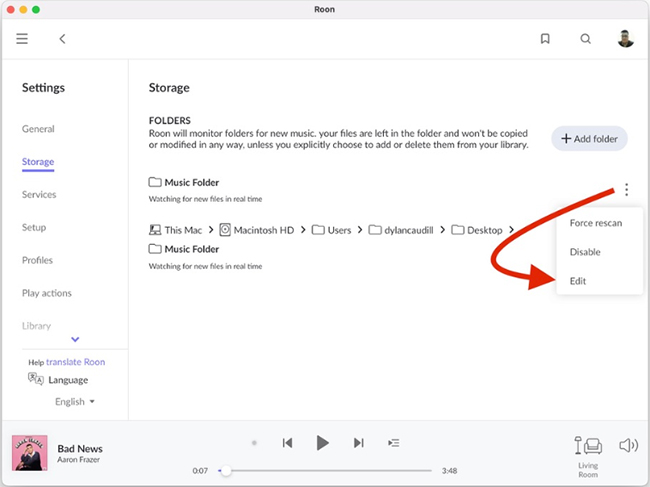
Task: Open search with the magnifier icon
Action: [x=585, y=39]
